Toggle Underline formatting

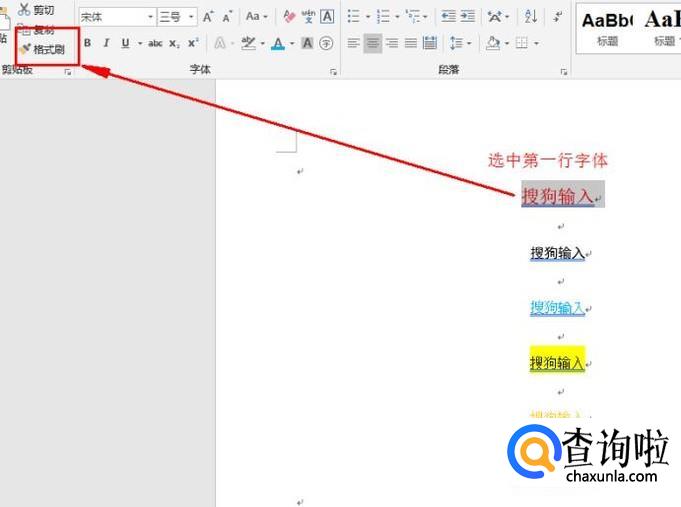[x=126, y=43]
